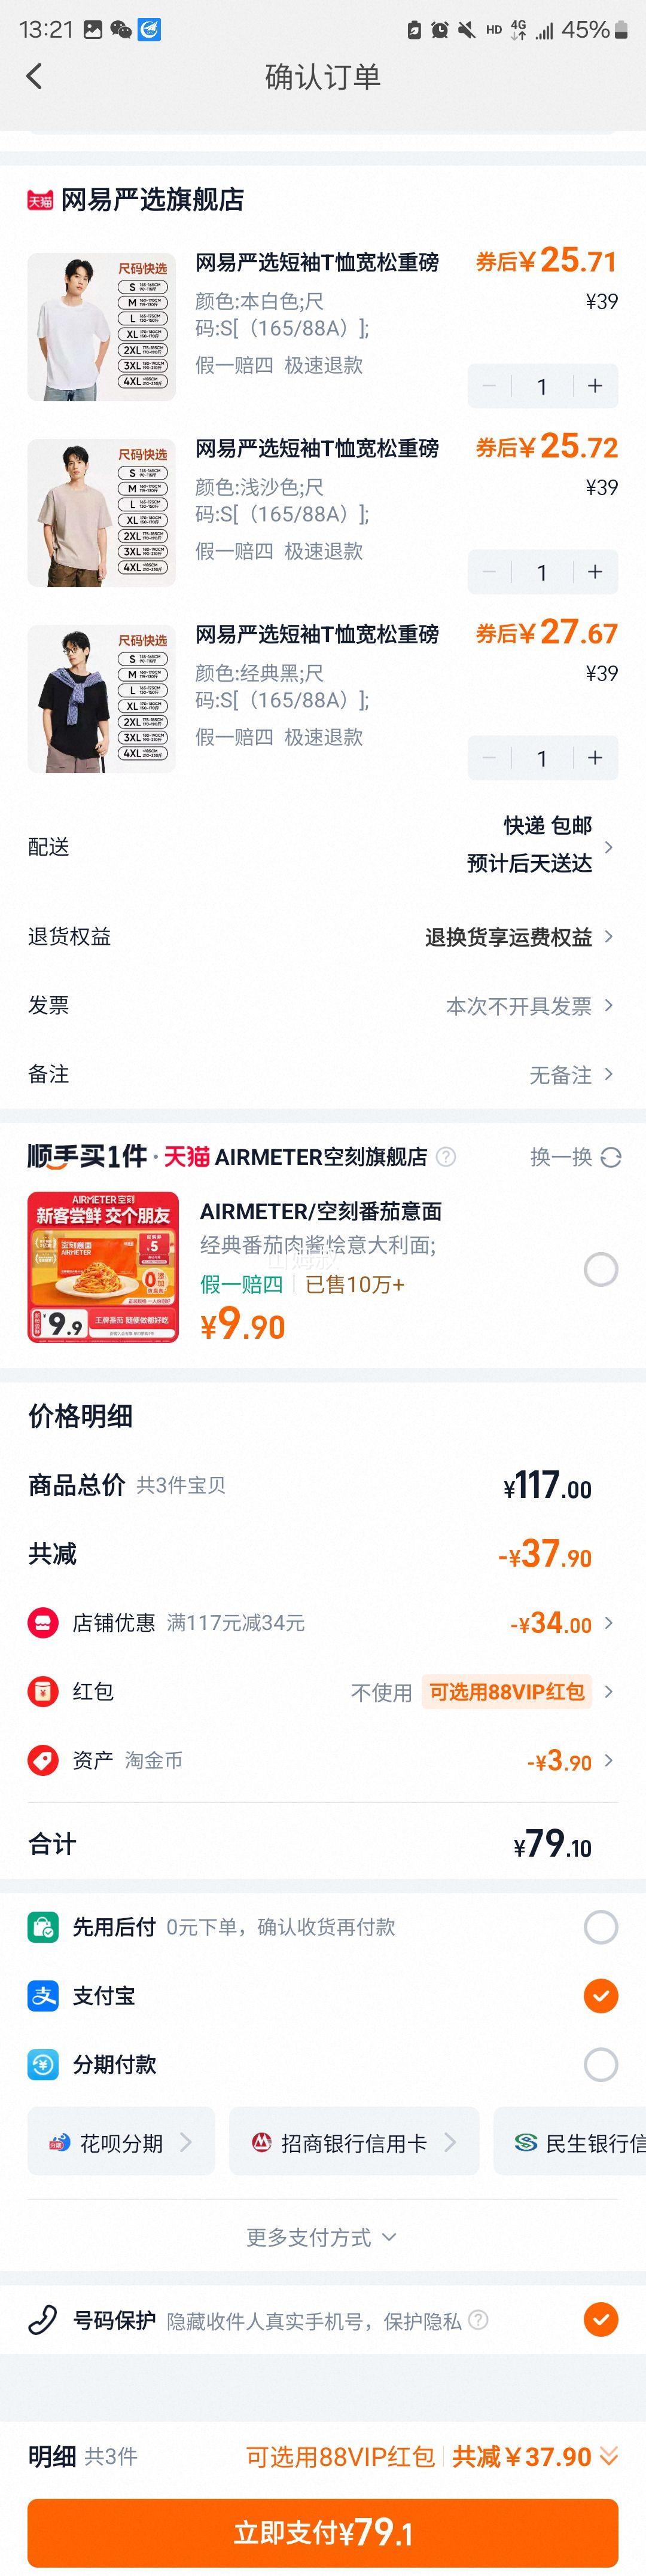Tap the 换一换 refresh icon

coord(611,1157)
